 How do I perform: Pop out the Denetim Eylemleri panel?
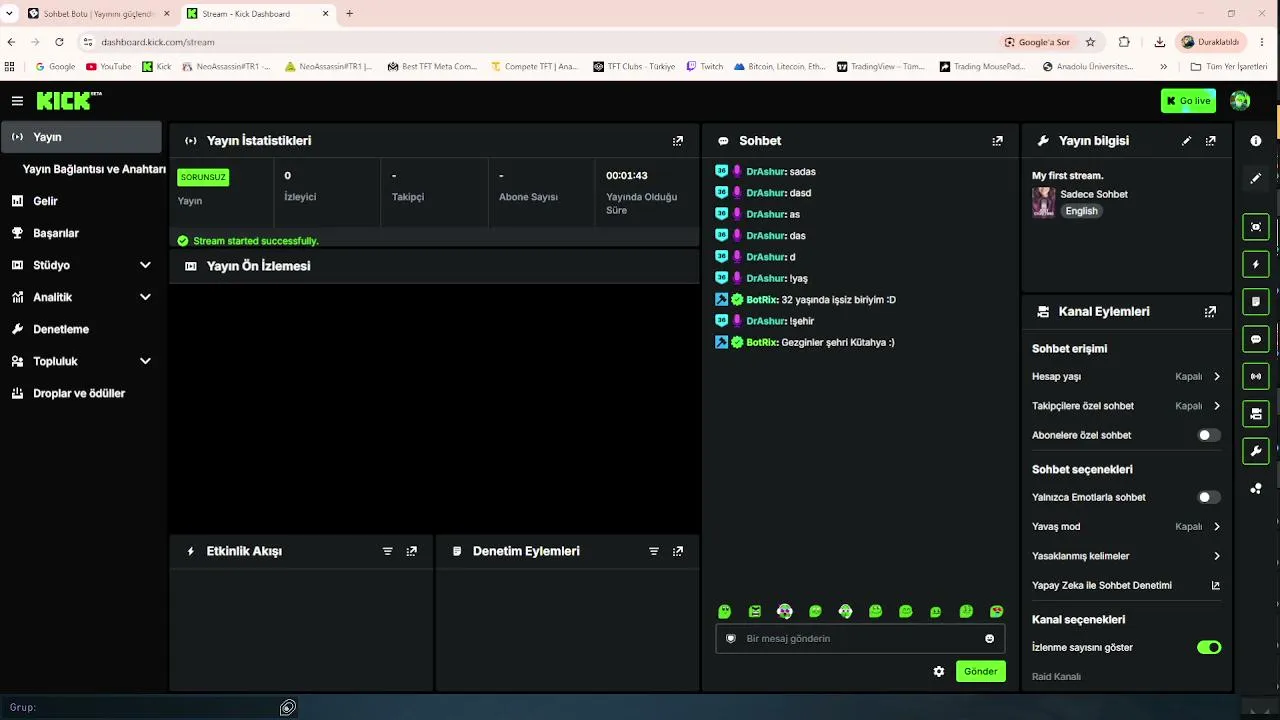pyautogui.click(x=678, y=551)
